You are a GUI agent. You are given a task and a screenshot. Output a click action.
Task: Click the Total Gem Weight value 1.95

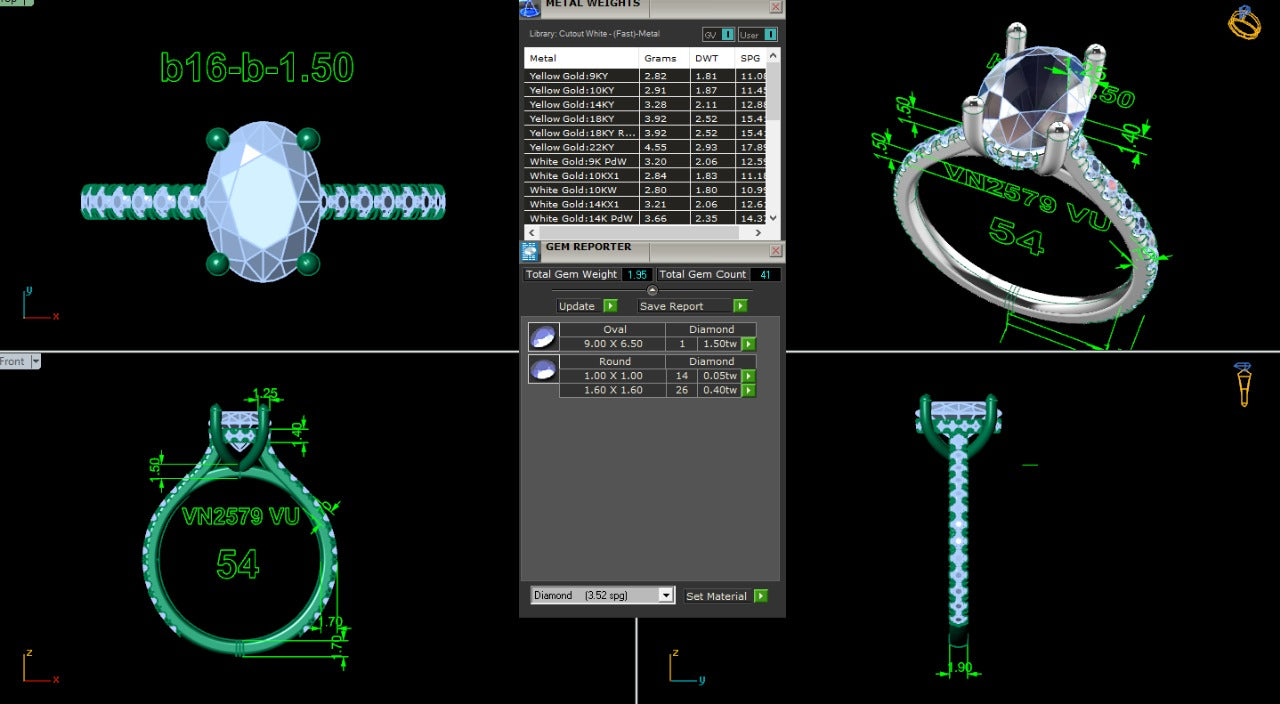pos(637,274)
